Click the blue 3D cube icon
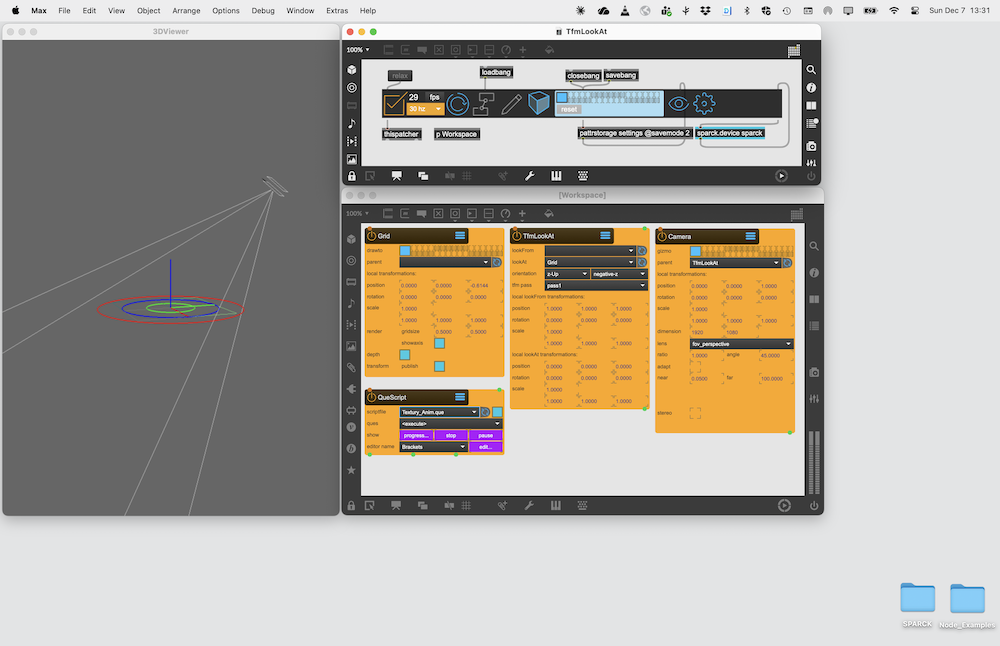The image size is (1000, 646). tap(539, 103)
